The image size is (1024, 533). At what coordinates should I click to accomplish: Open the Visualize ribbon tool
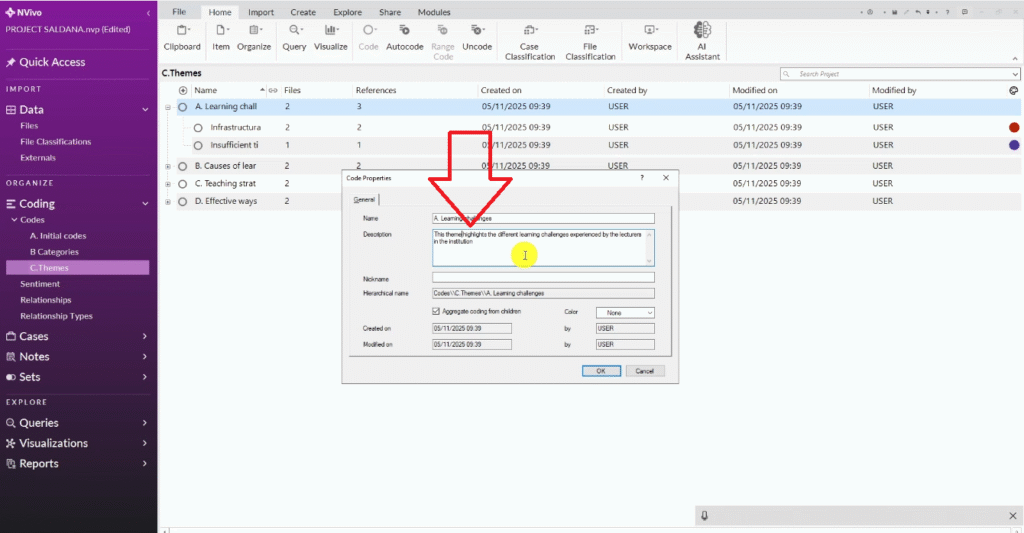(331, 38)
